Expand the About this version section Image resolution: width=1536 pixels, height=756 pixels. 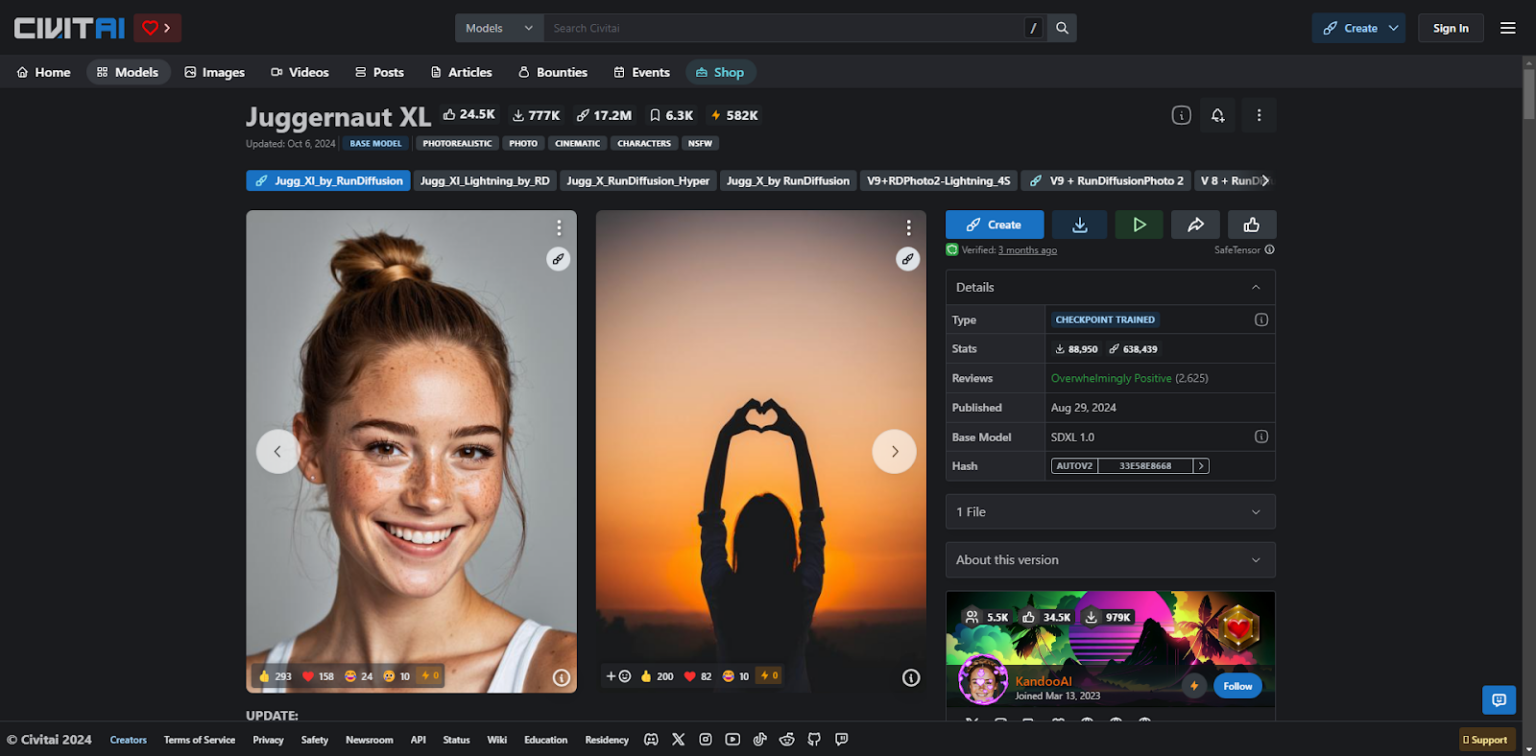(x=1110, y=560)
